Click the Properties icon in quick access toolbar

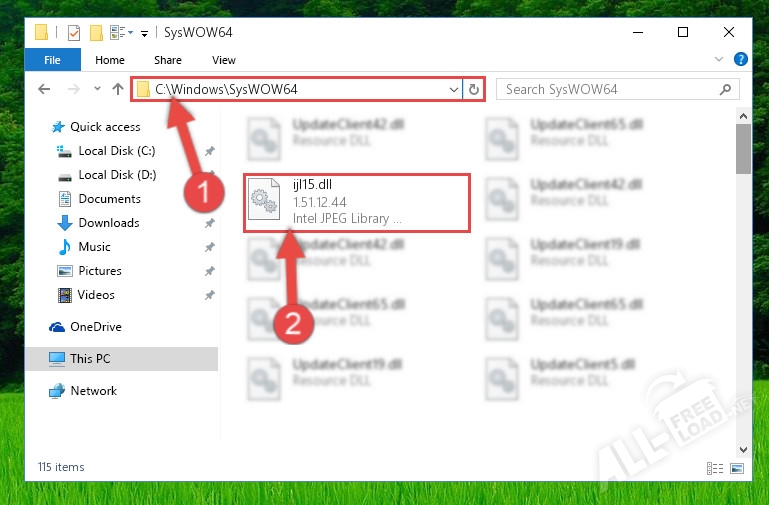tap(74, 32)
